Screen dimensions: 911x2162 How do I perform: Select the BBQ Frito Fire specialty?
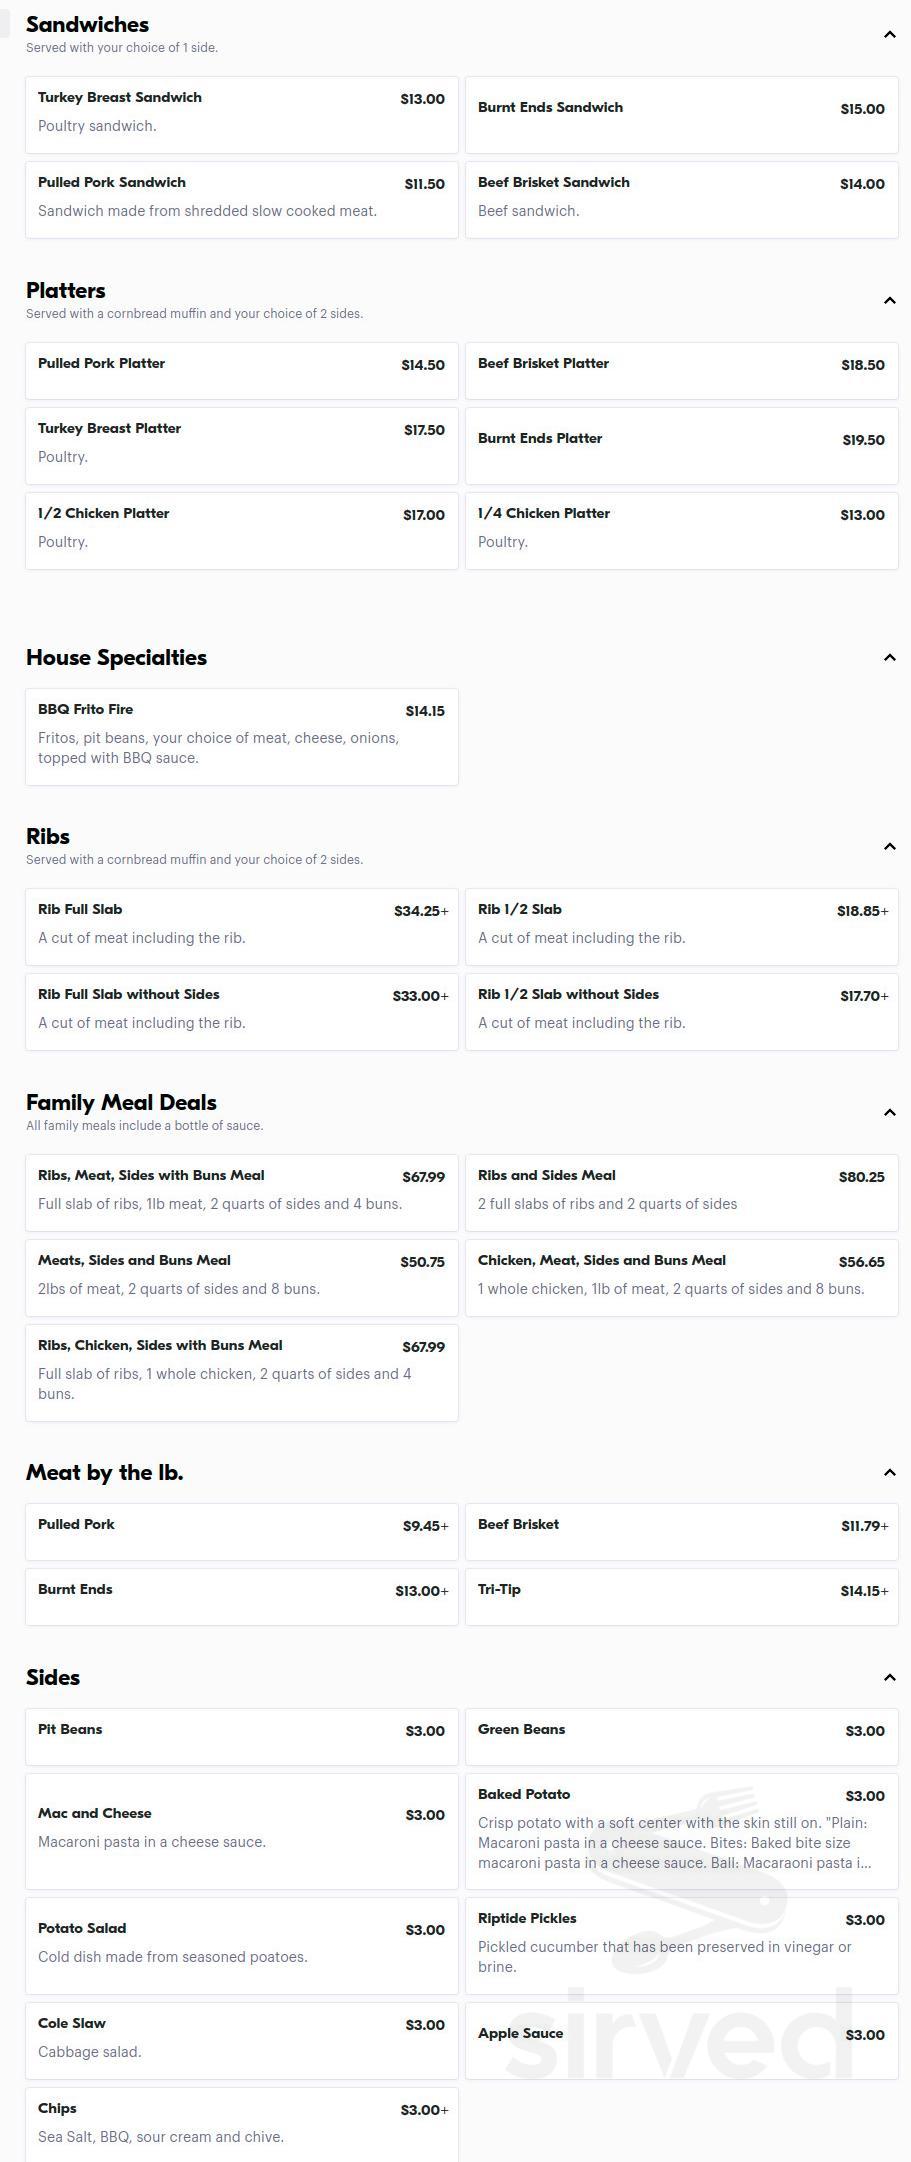pyautogui.click(x=241, y=737)
